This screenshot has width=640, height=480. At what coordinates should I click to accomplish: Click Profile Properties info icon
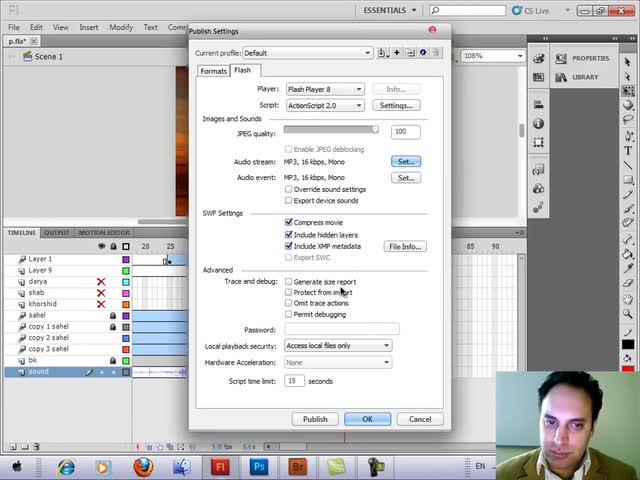(x=423, y=53)
